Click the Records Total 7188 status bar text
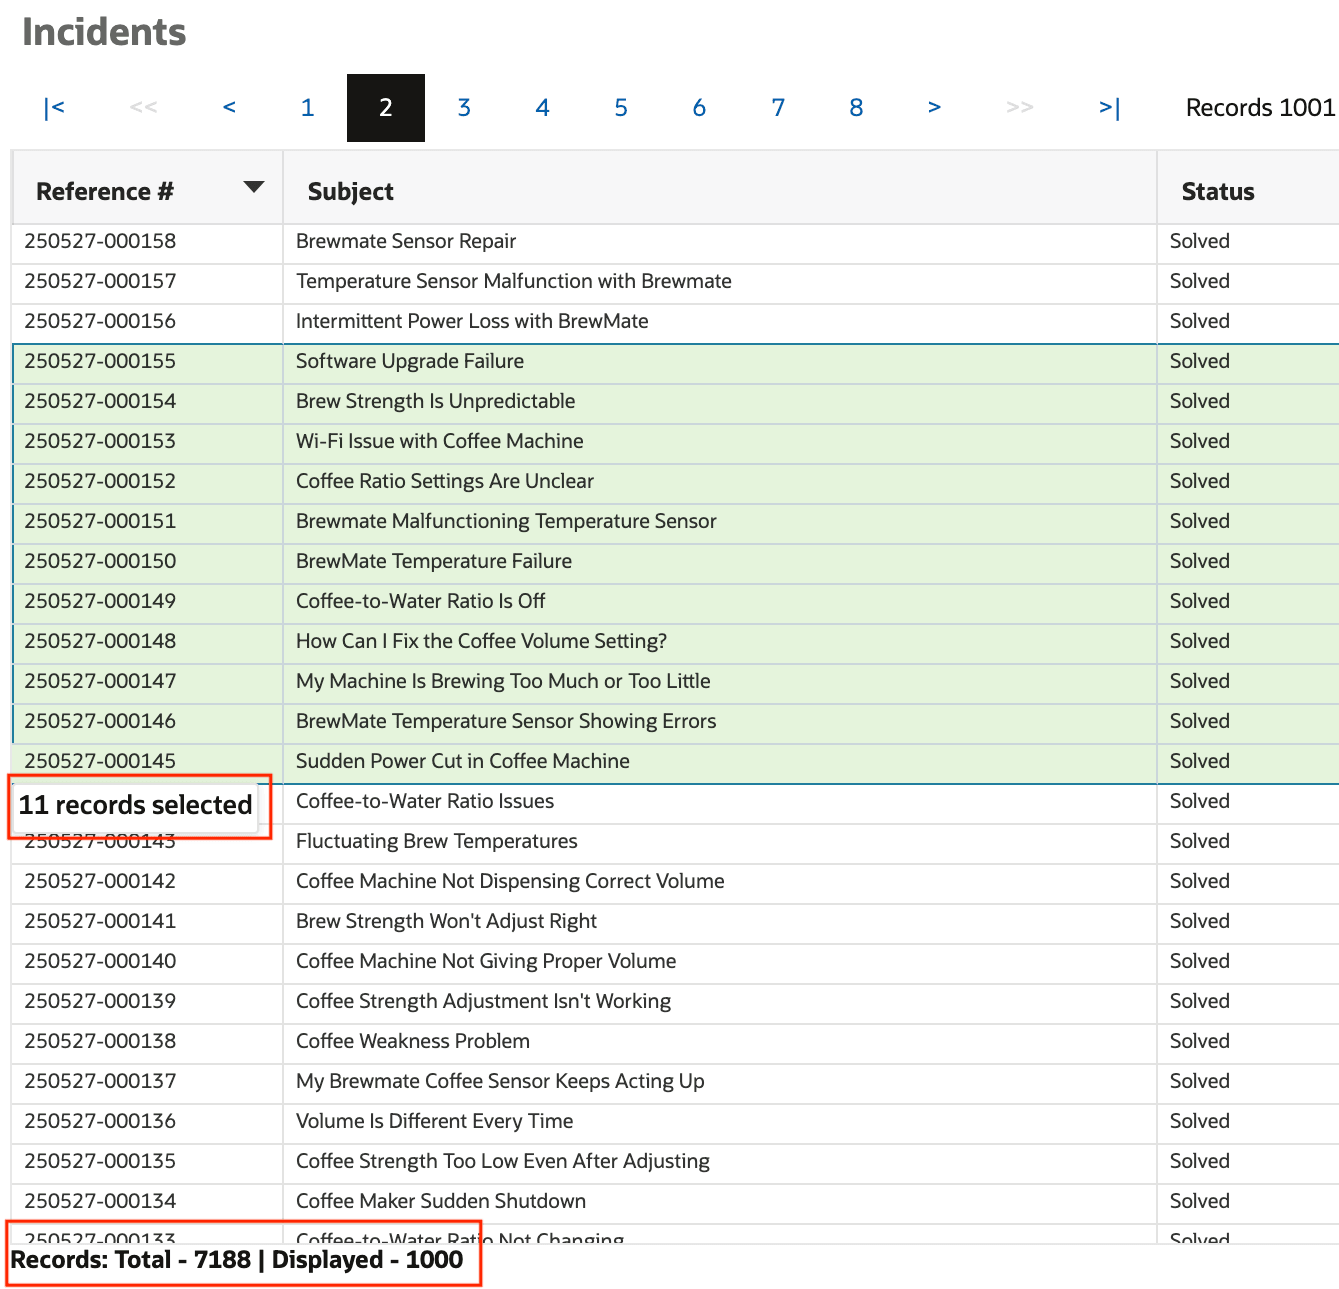Image resolution: width=1339 pixels, height=1289 pixels. [237, 1260]
